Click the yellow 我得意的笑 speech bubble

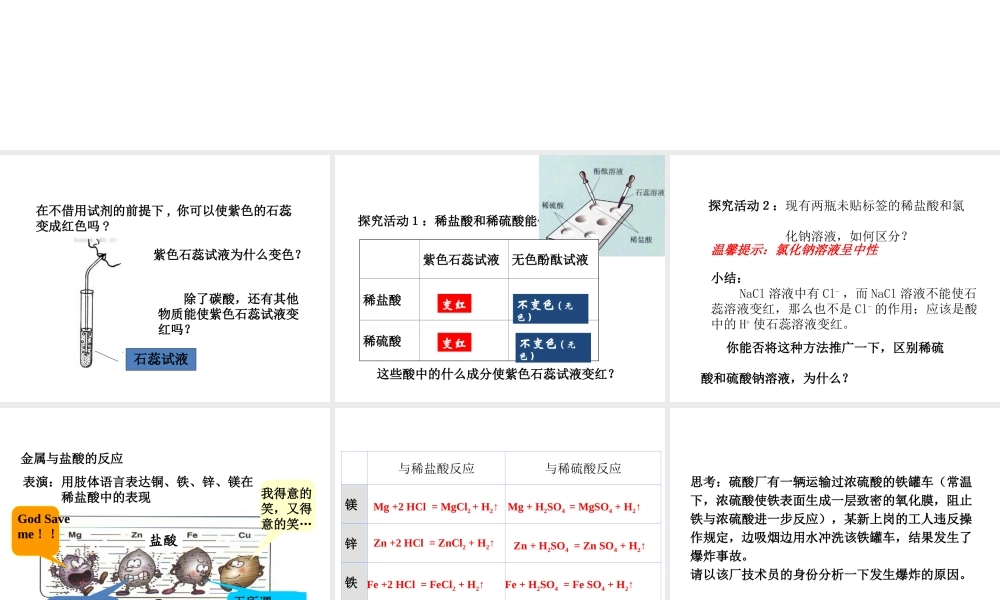(x=286, y=508)
